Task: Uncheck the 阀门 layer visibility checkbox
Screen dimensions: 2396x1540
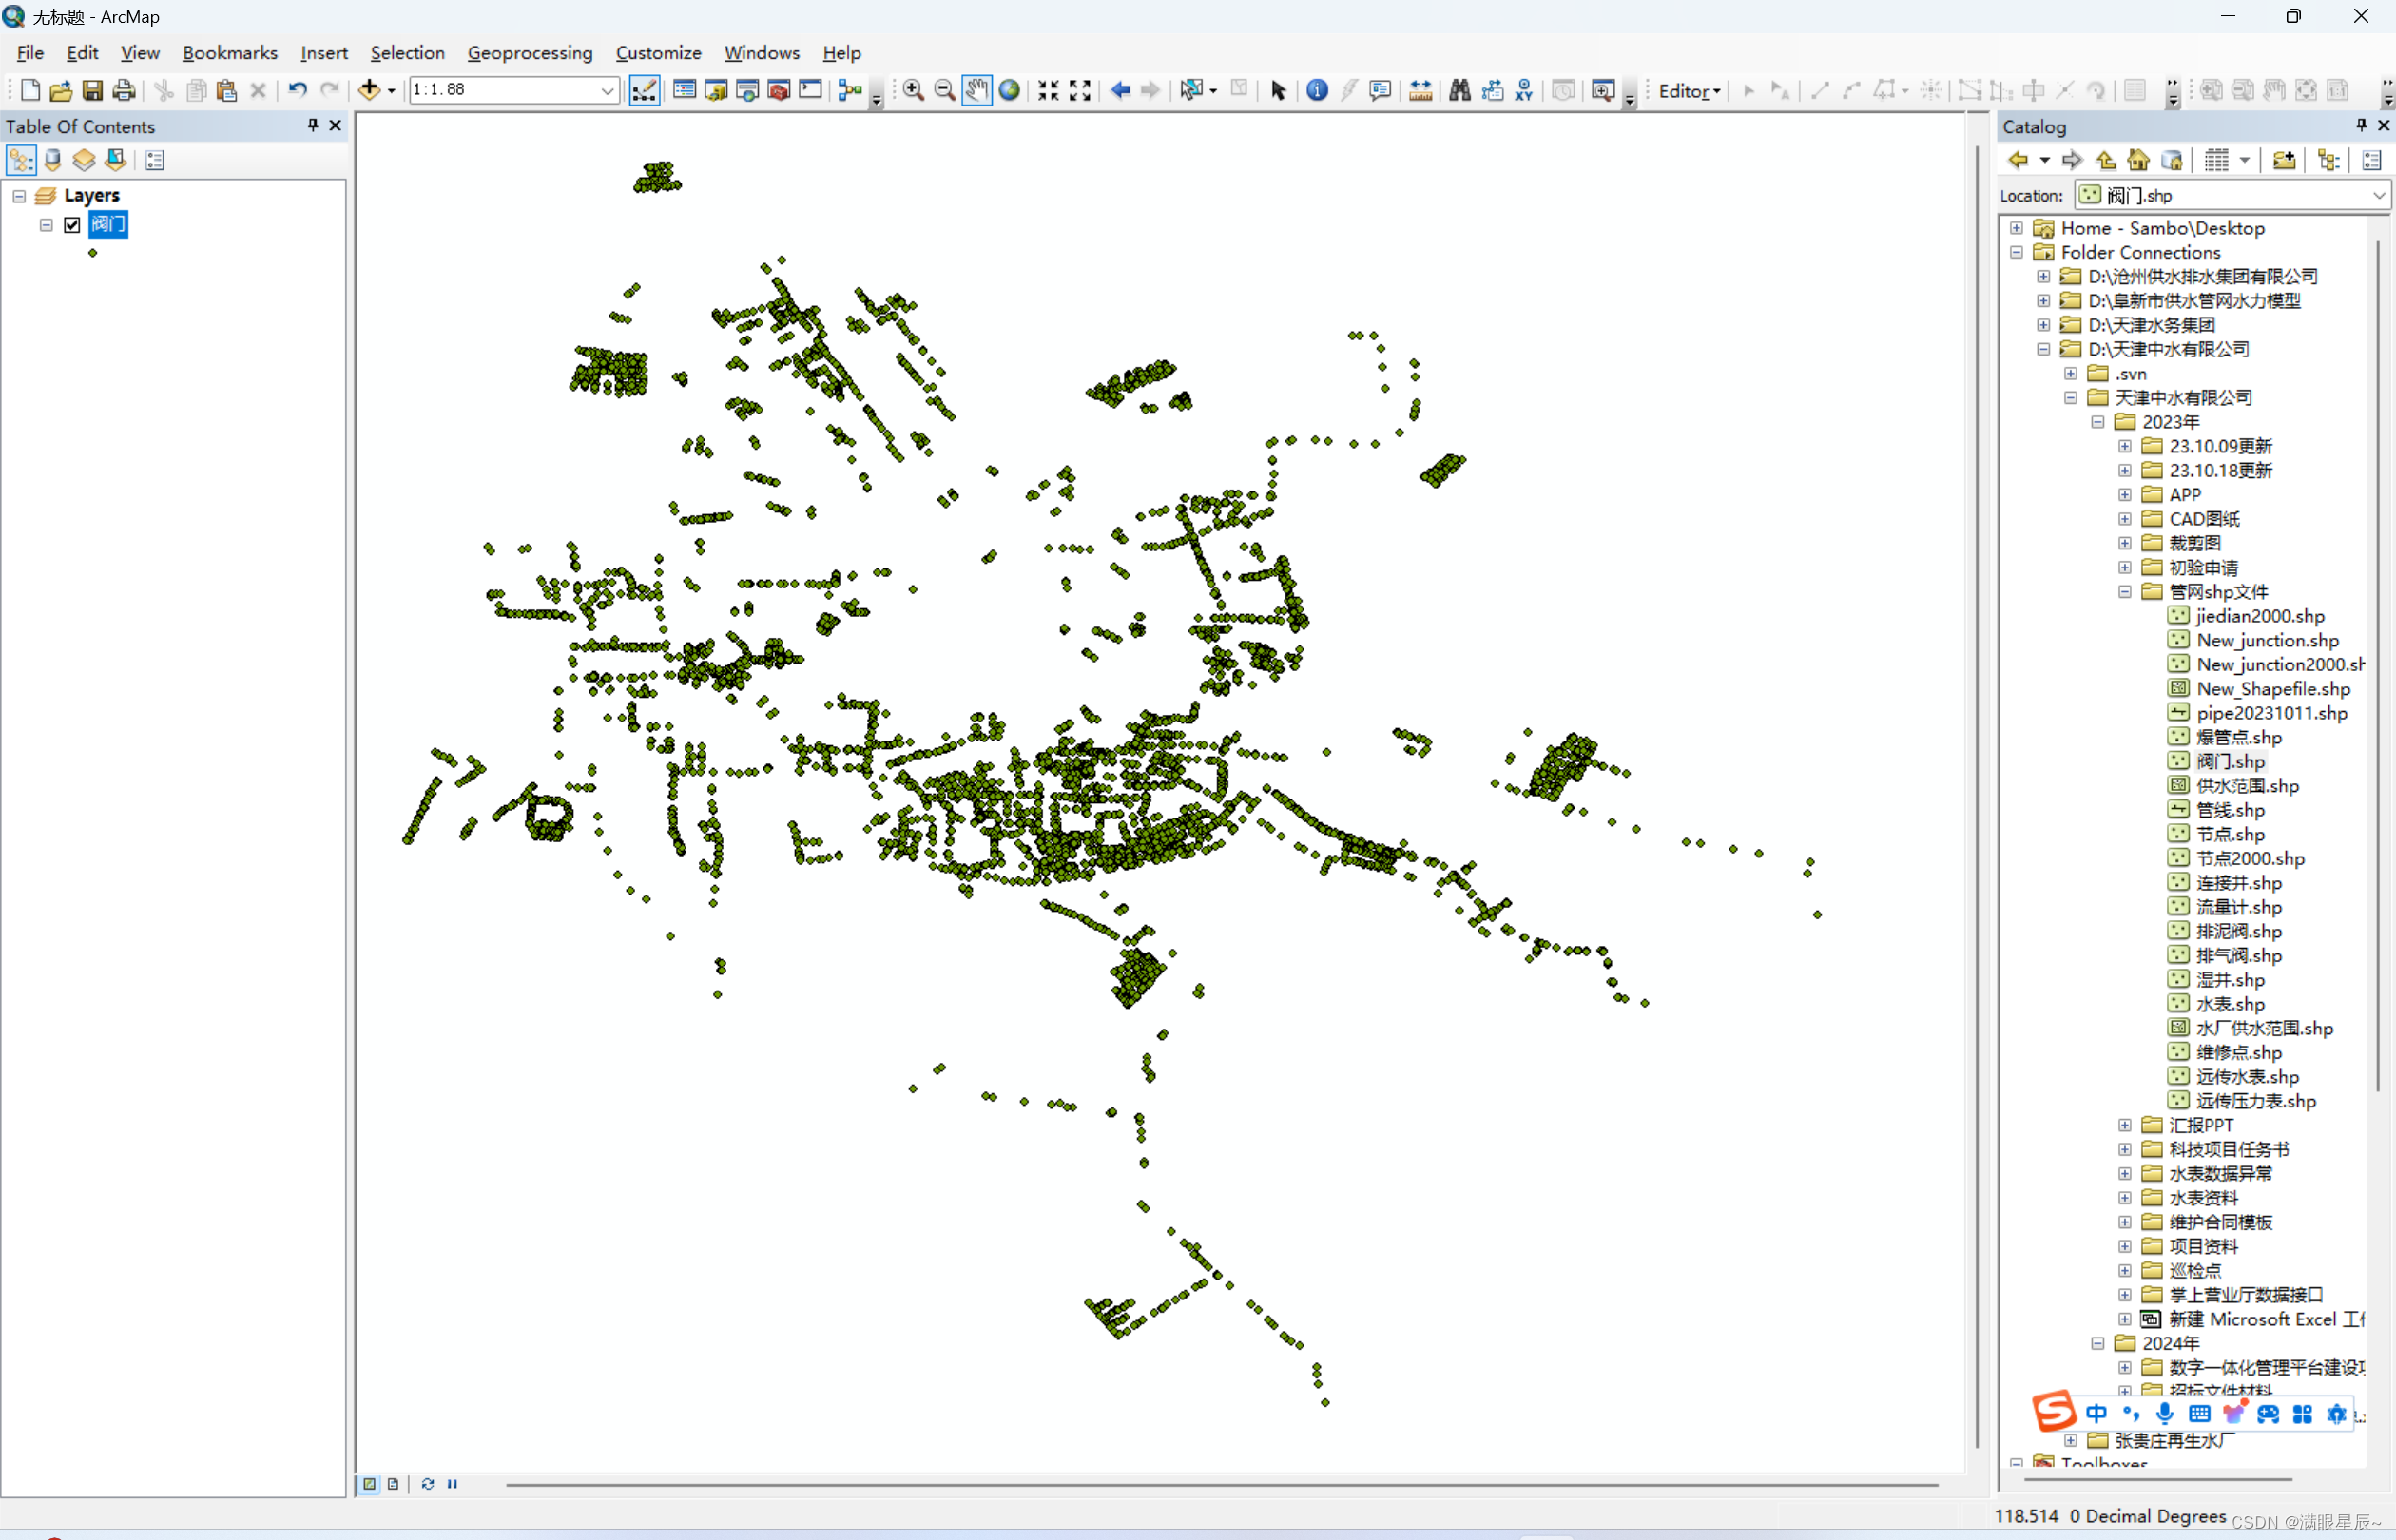Action: coord(72,224)
